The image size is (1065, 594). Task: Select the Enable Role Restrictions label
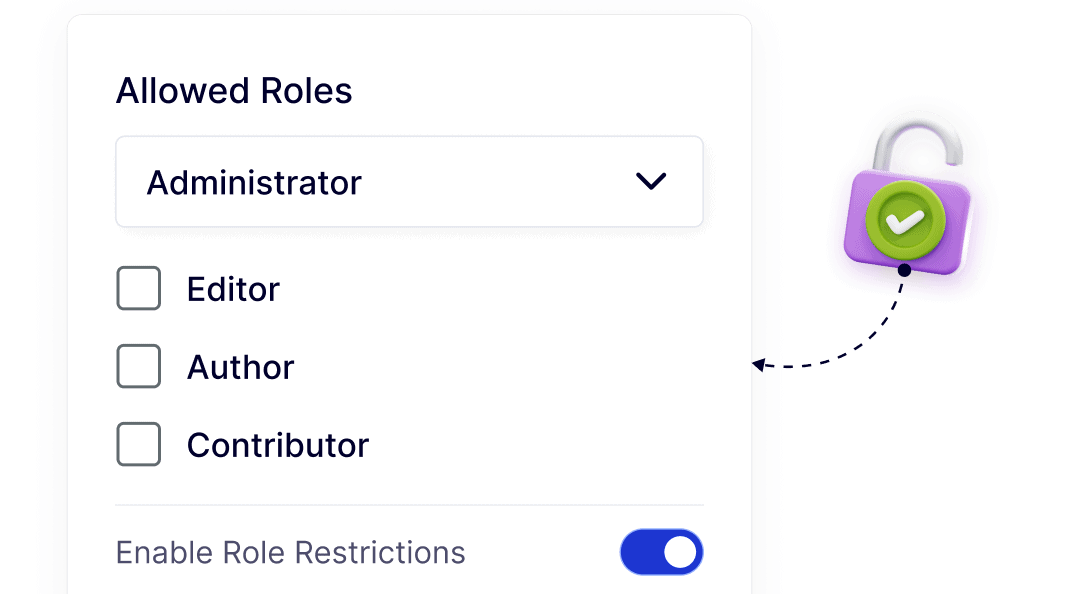[290, 552]
